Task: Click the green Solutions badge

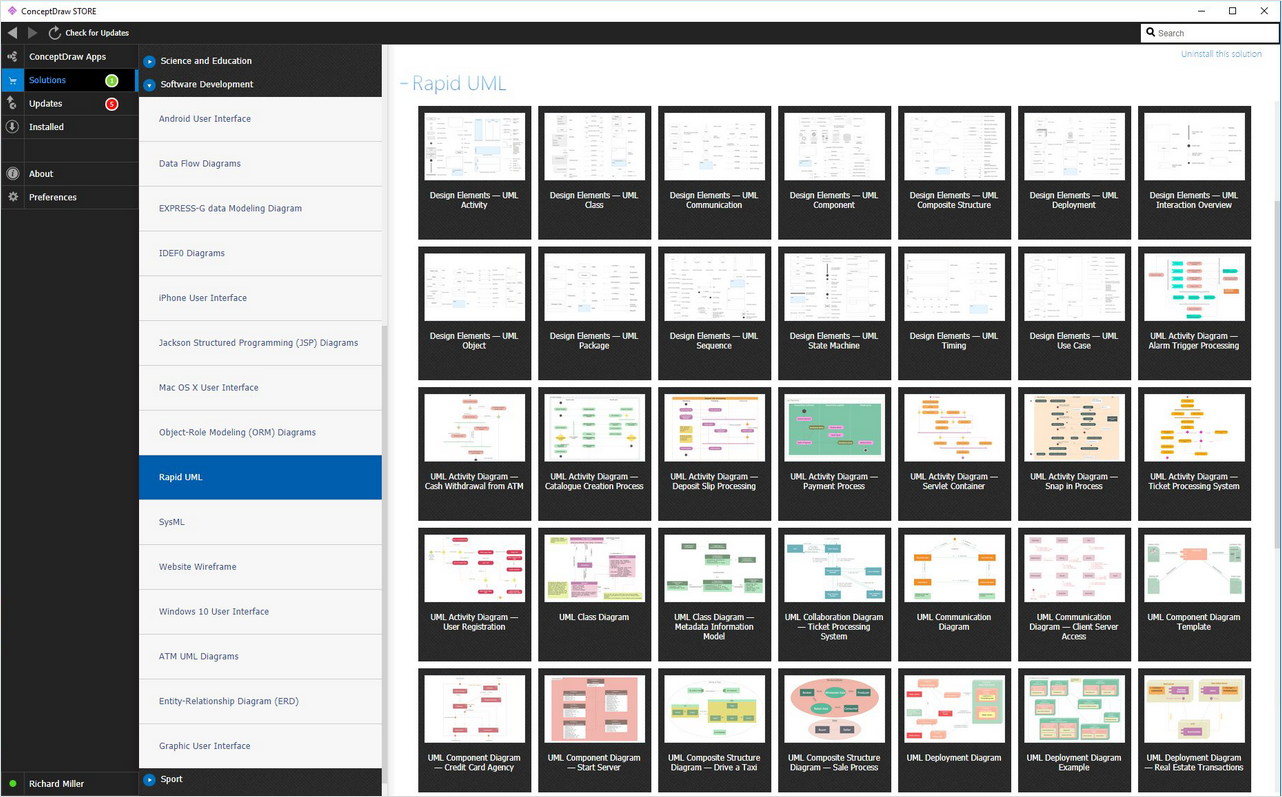Action: coord(112,80)
